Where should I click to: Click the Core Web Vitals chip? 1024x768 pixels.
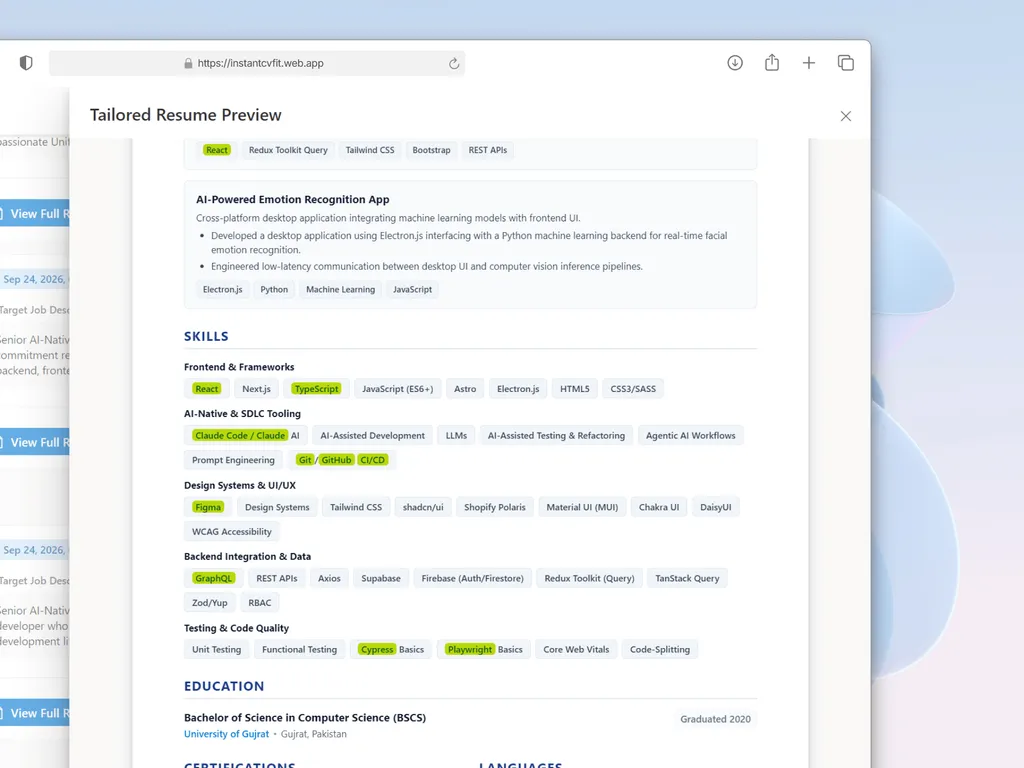[577, 650]
